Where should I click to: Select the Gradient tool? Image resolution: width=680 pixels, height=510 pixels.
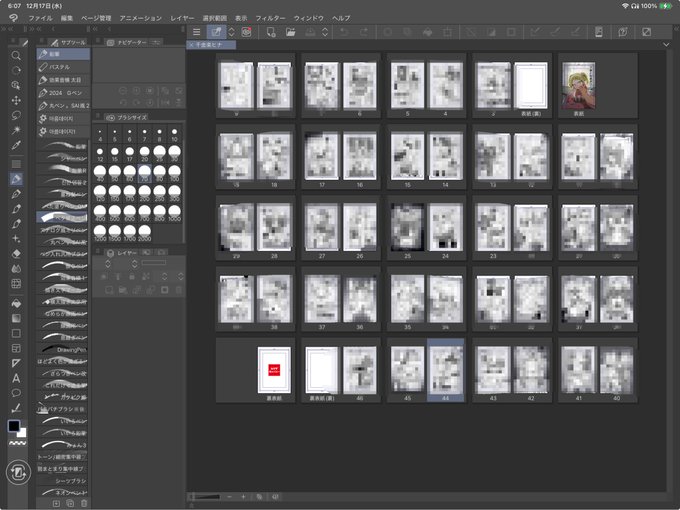click(16, 318)
